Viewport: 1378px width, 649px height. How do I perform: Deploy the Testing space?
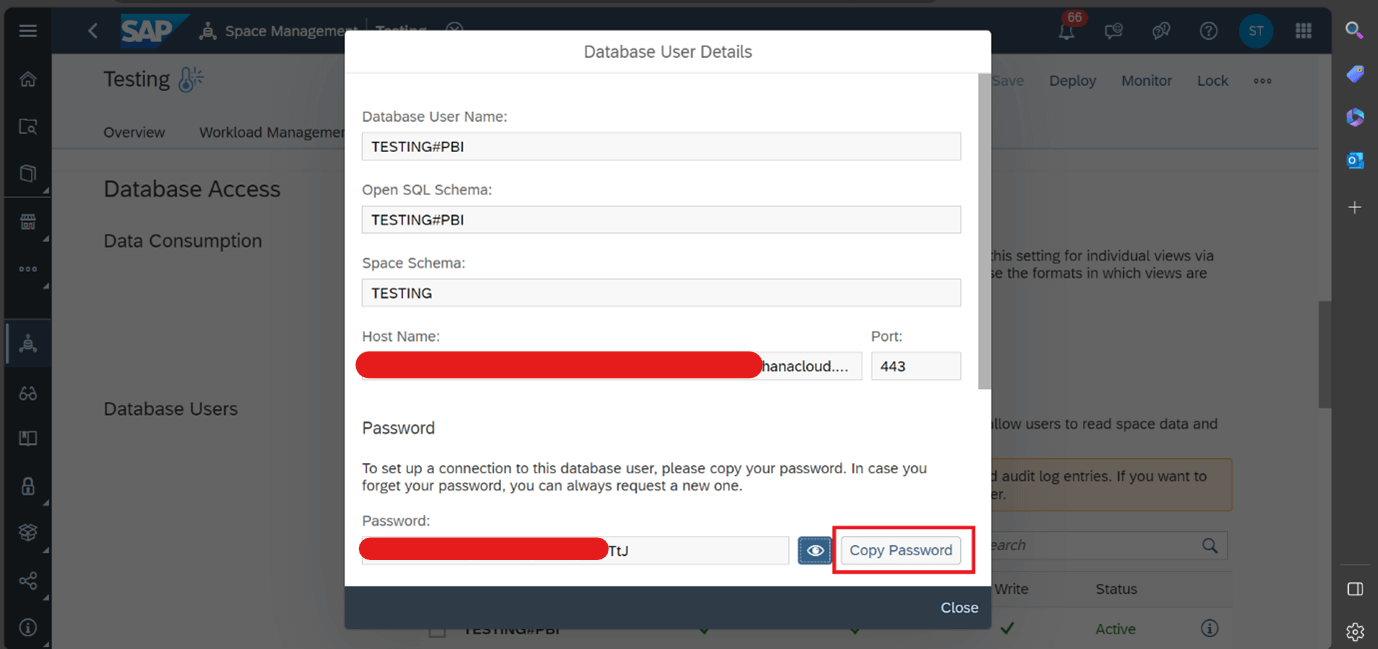point(1072,80)
